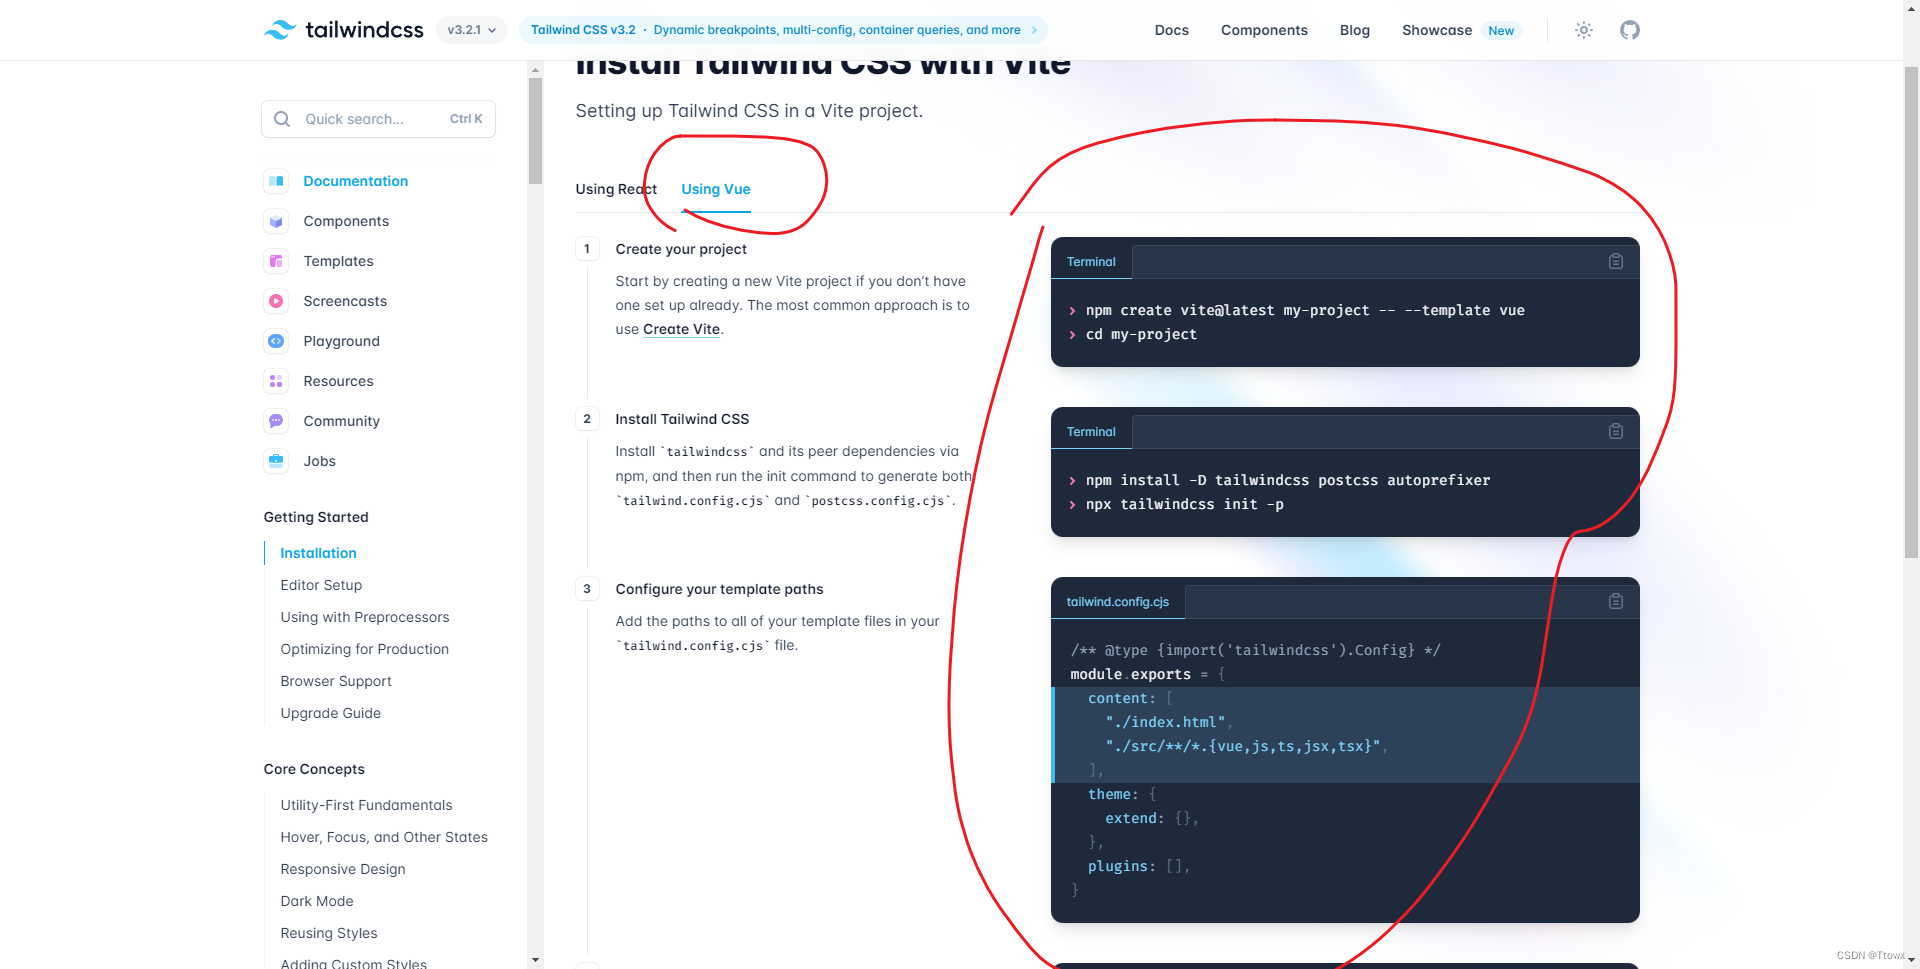Click the 'npx tailwindcss init -p' line
Screen dimensions: 1920x969
coord(1185,504)
